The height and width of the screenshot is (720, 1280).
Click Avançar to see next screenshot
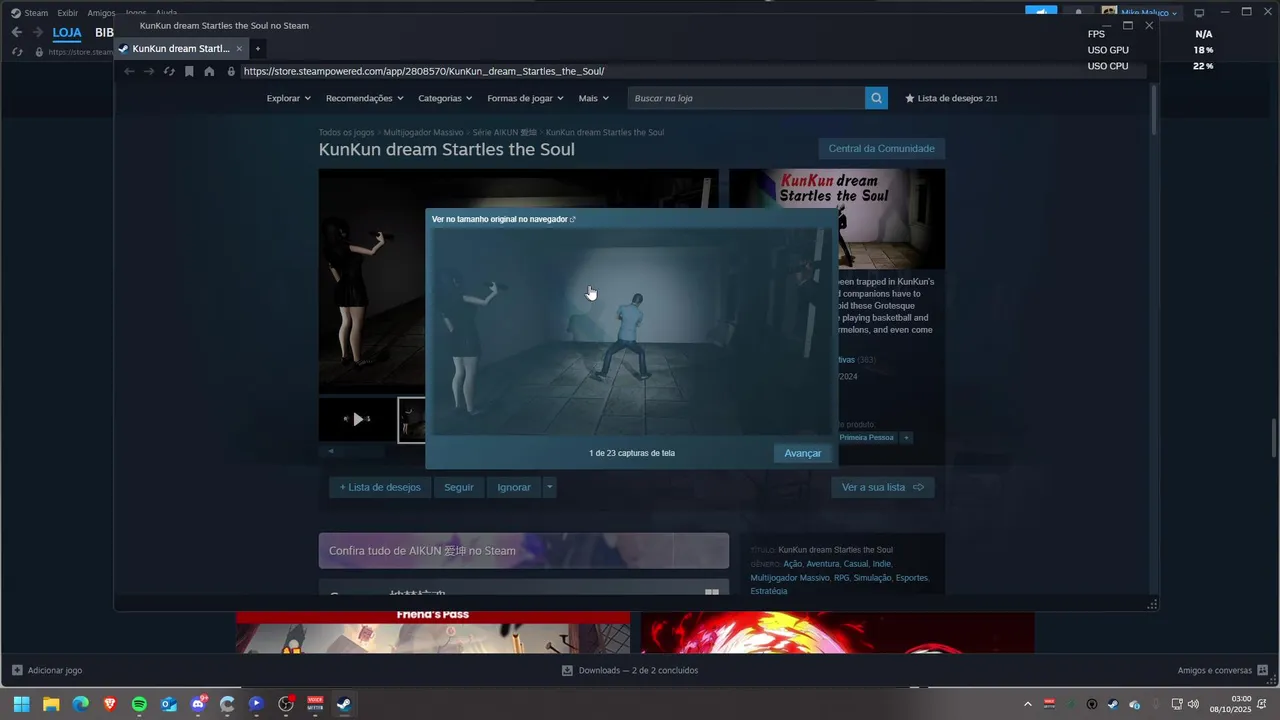tap(802, 453)
